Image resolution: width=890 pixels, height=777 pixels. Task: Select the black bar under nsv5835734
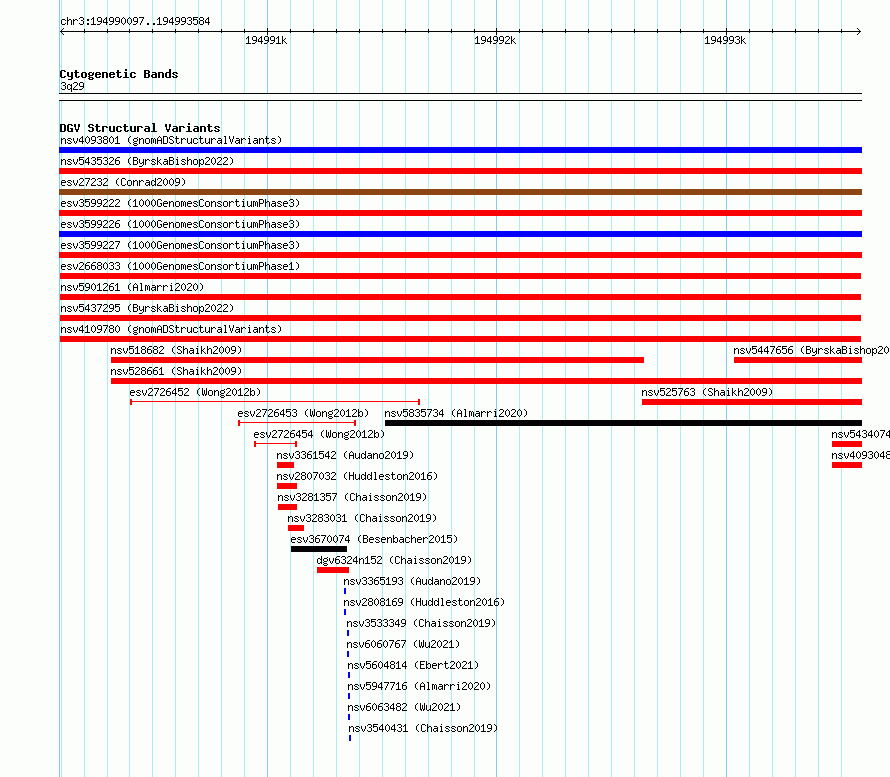623,423
